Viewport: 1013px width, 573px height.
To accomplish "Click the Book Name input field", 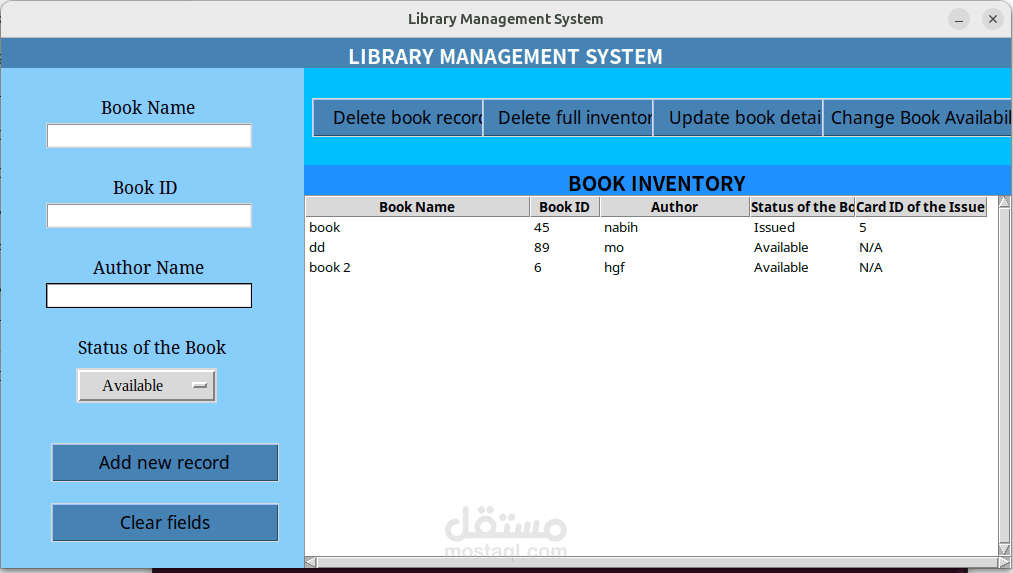I will tap(149, 136).
